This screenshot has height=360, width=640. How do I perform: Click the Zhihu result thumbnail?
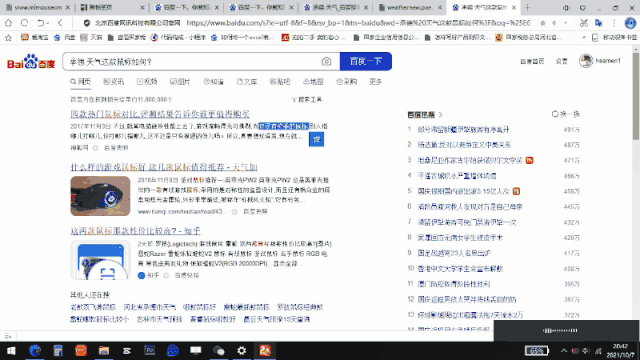pyautogui.click(x=100, y=260)
